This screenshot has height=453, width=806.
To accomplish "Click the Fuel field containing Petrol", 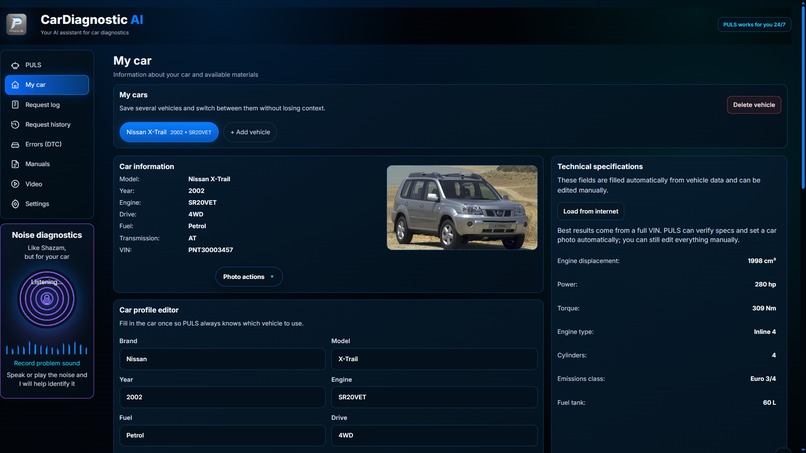I will tap(222, 435).
